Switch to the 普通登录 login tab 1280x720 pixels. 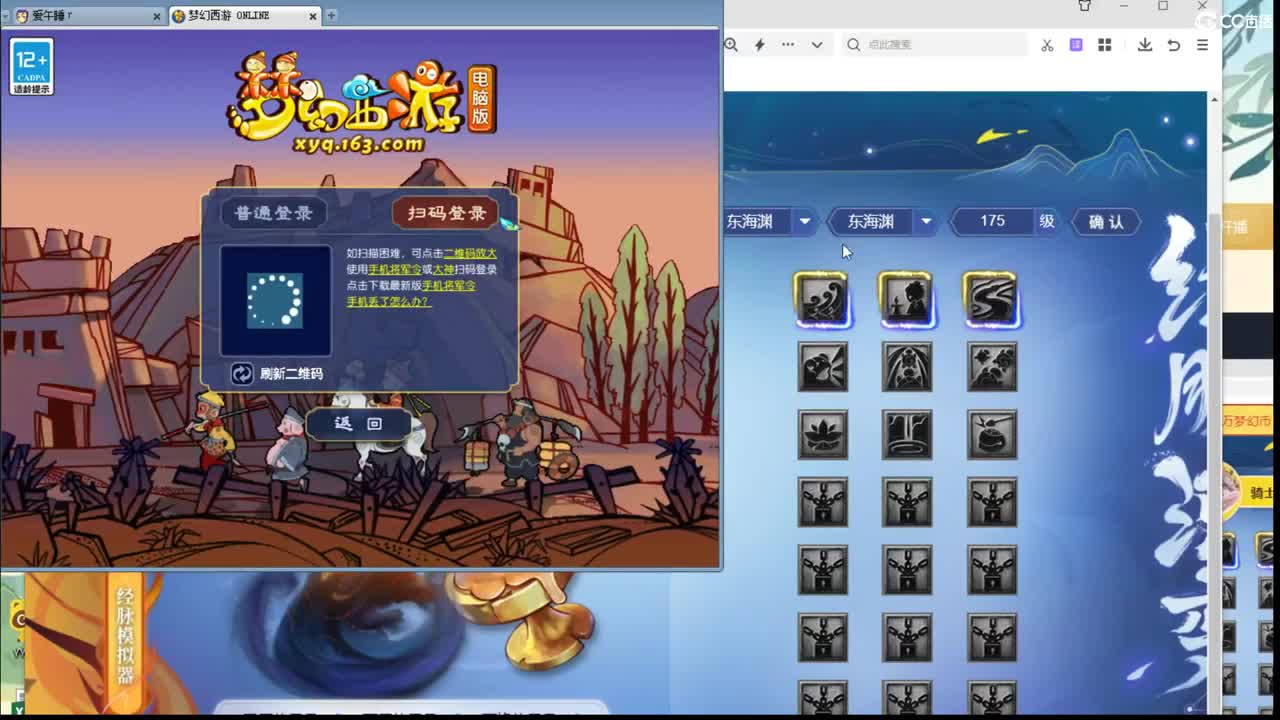pyautogui.click(x=273, y=213)
